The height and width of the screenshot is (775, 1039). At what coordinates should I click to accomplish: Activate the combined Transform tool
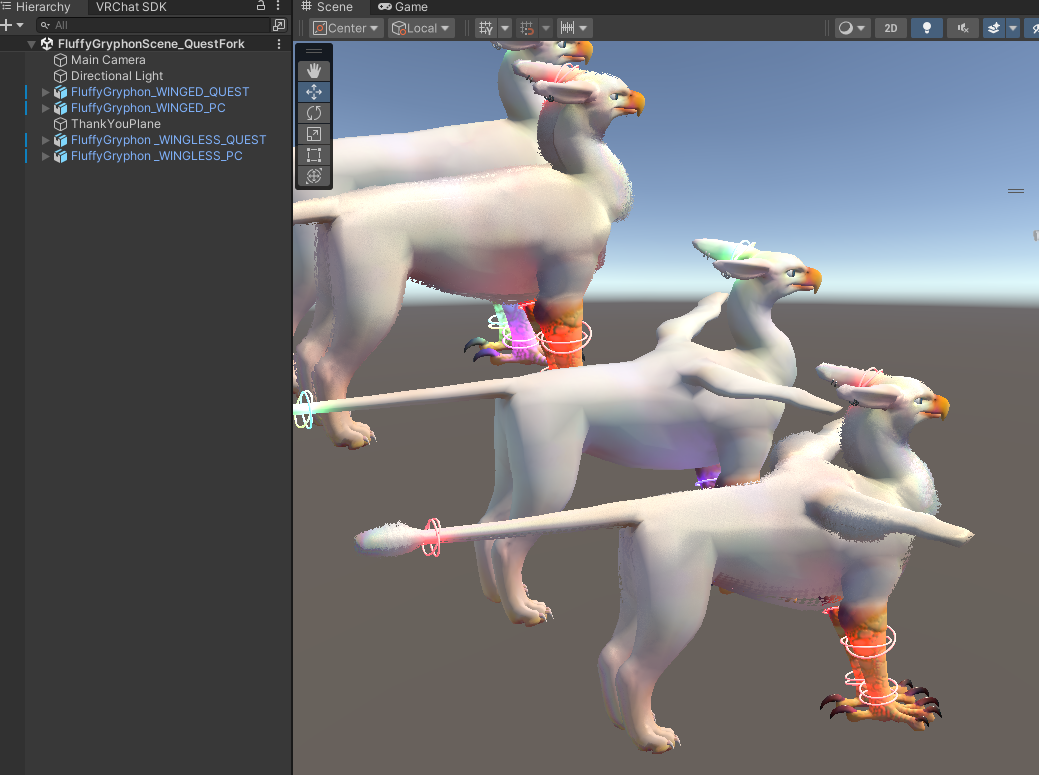click(x=314, y=176)
